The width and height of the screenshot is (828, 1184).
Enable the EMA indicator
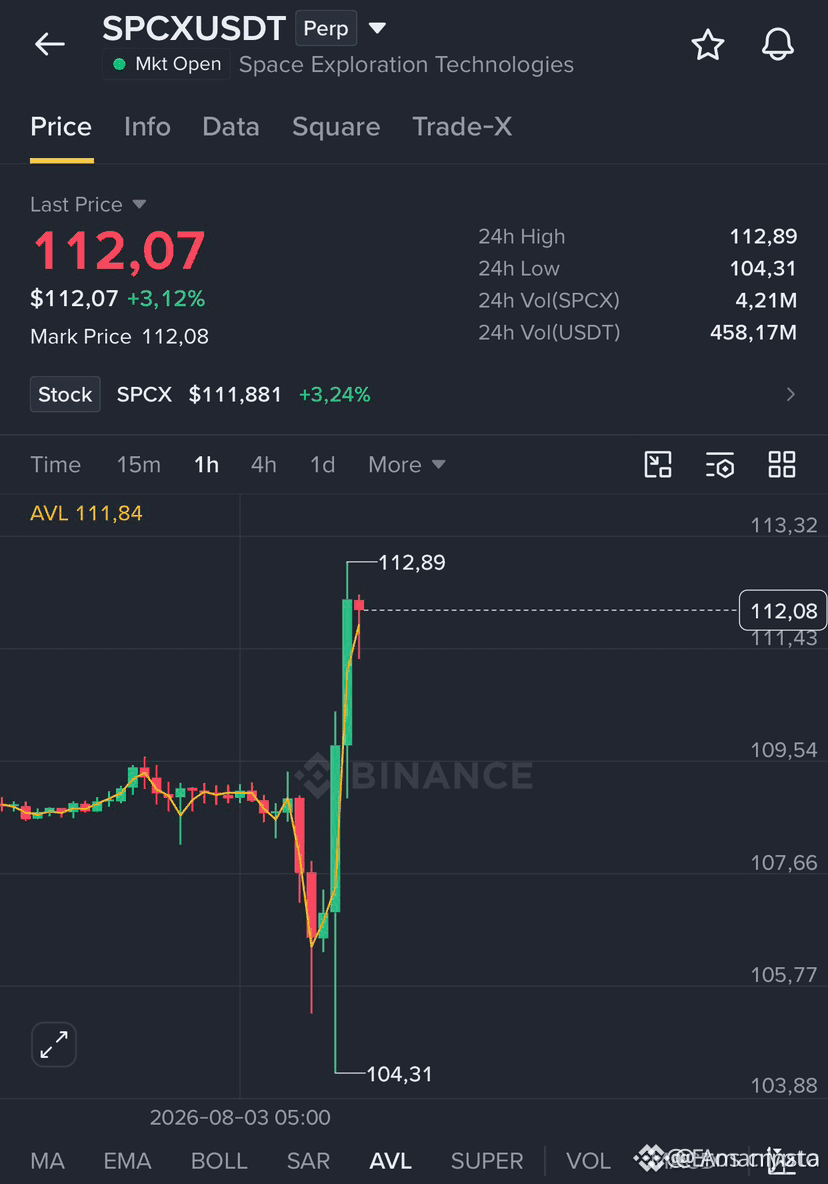pos(127,1161)
